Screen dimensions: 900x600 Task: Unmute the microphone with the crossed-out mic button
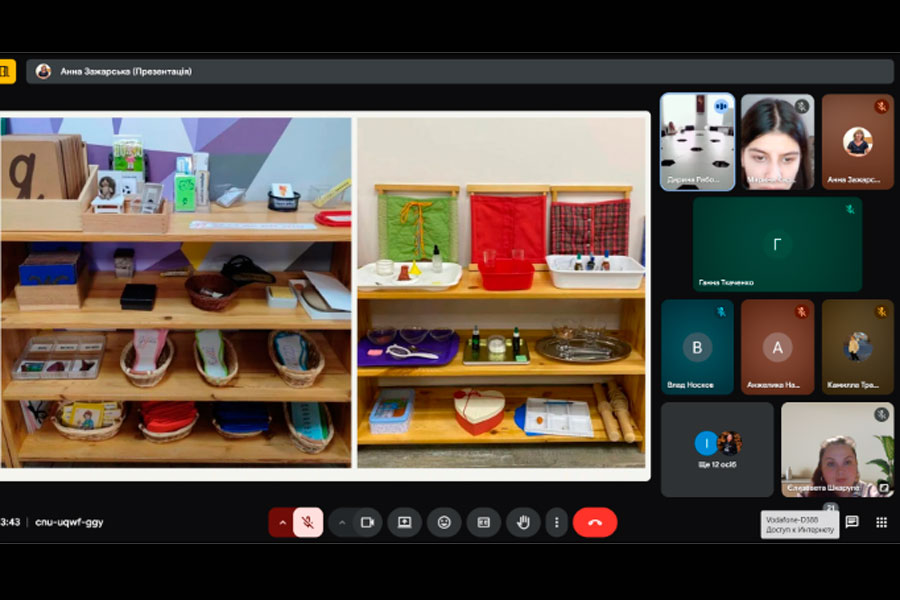tap(308, 522)
